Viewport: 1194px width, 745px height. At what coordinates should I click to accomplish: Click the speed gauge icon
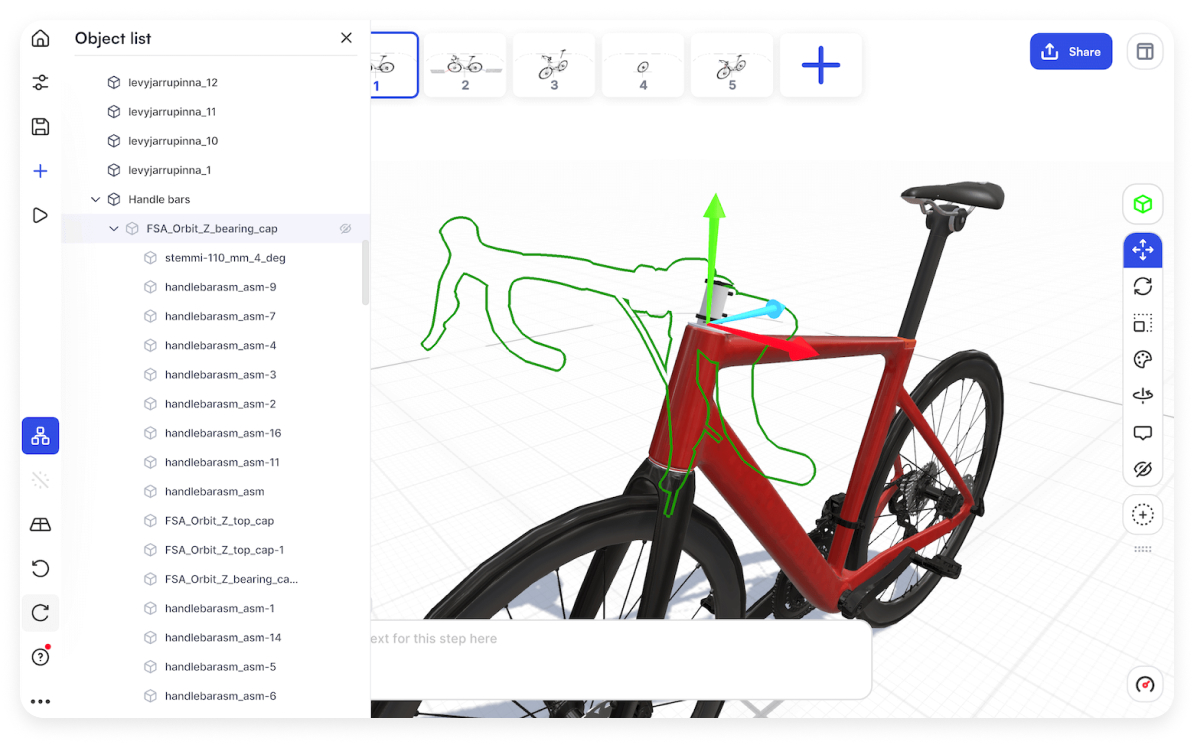click(1145, 684)
